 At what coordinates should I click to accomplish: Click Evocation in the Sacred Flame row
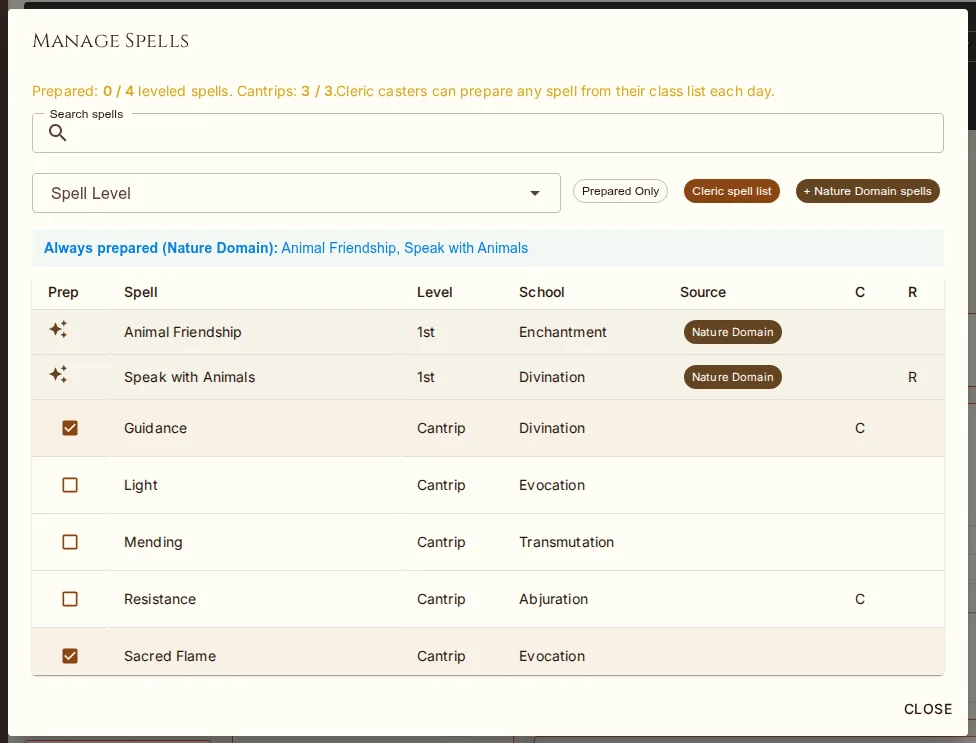tap(552, 656)
